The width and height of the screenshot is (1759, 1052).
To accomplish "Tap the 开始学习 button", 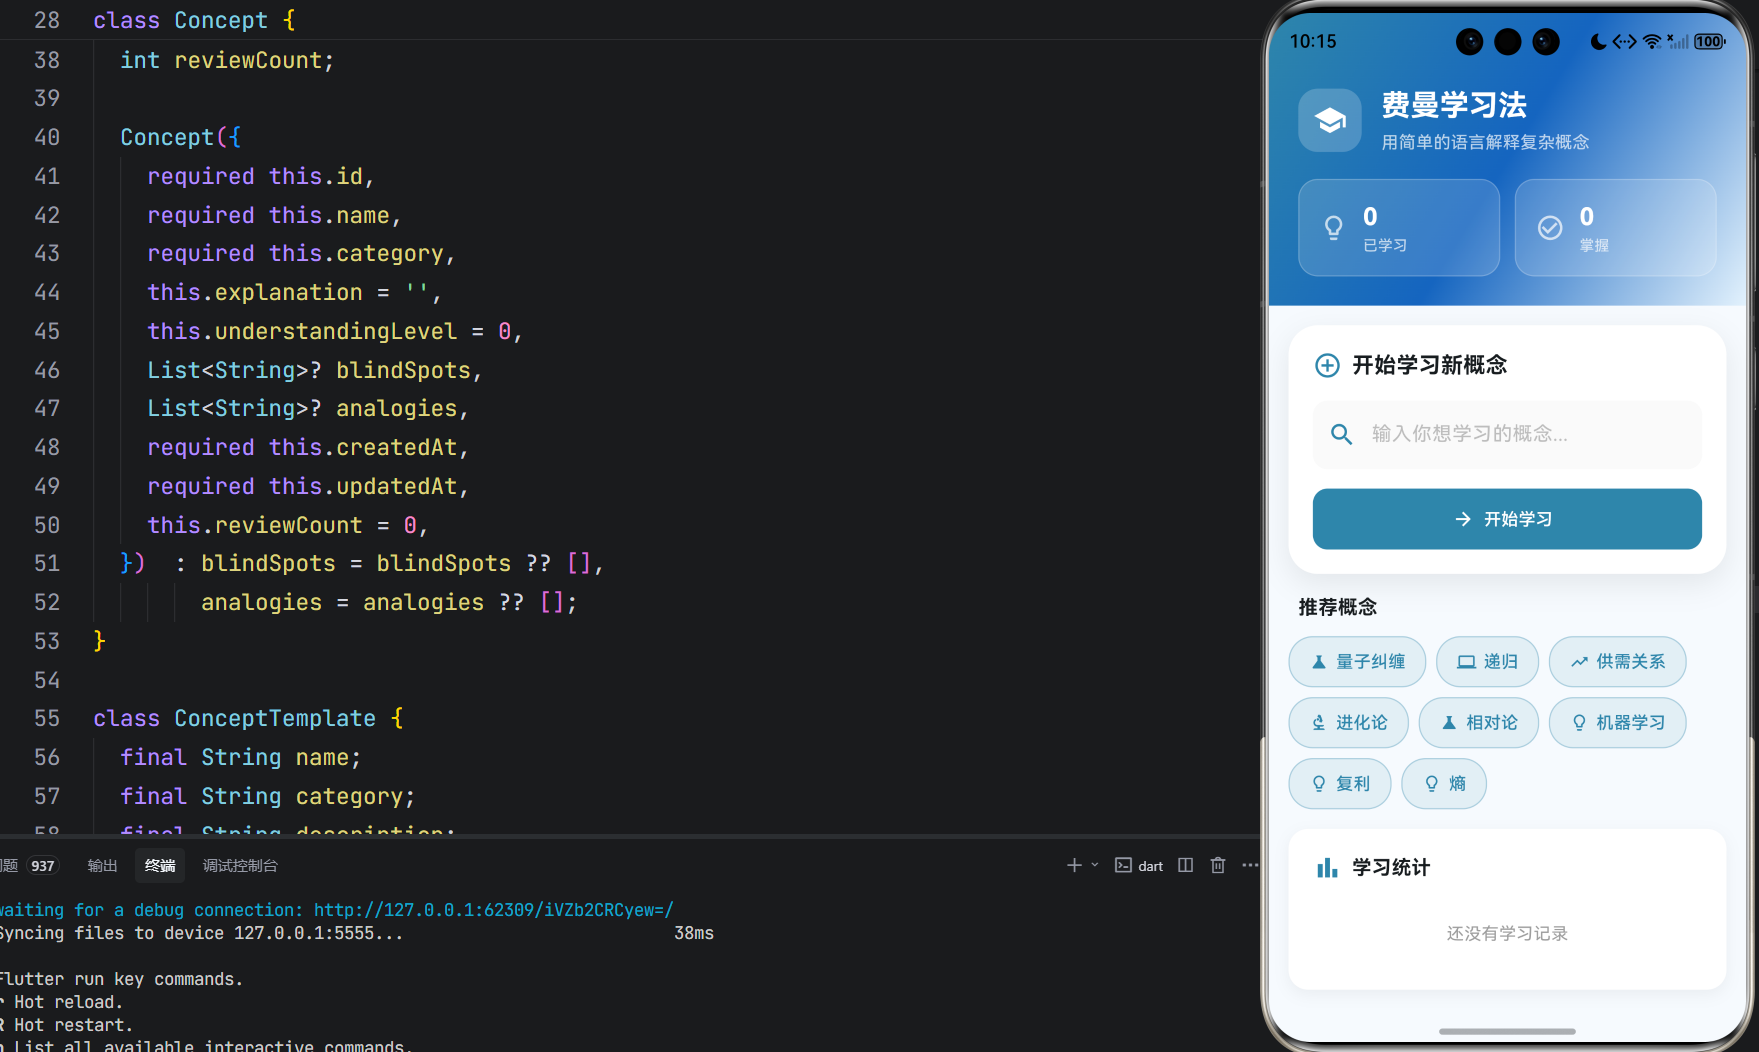I will (x=1507, y=519).
